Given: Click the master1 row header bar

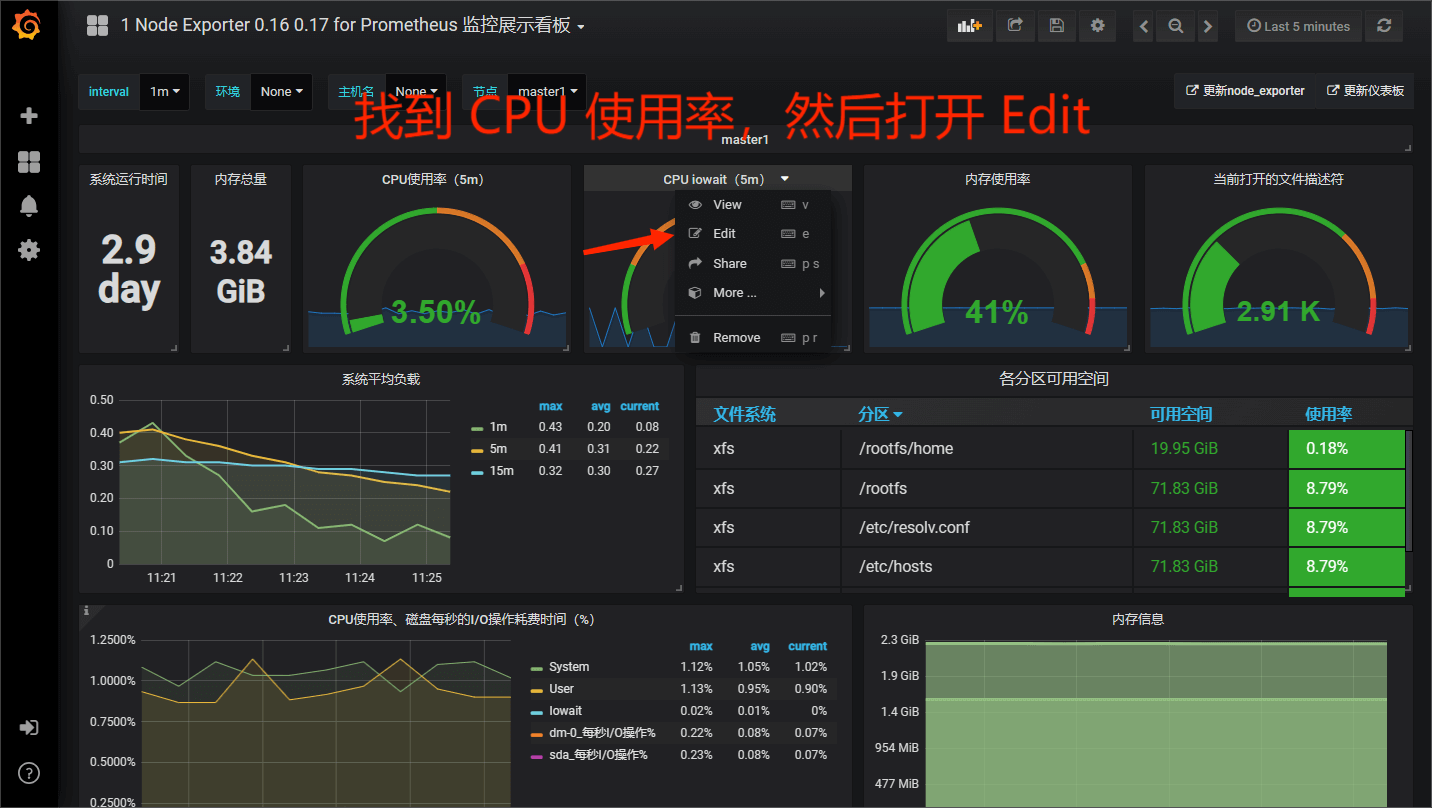Looking at the screenshot, I should tap(745, 139).
